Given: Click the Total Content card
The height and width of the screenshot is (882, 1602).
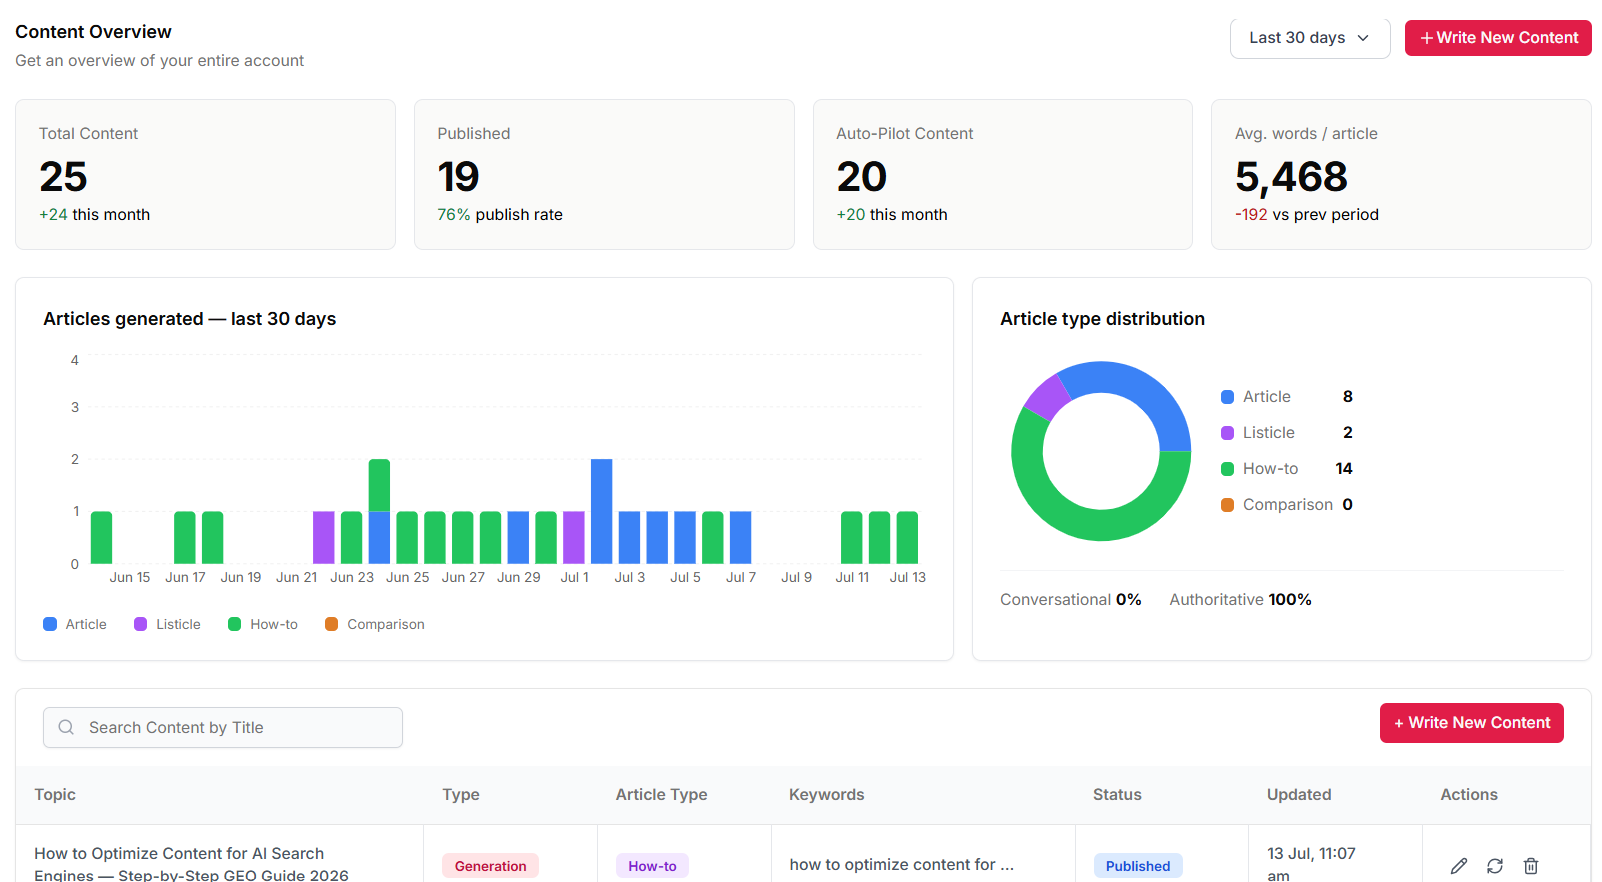Looking at the screenshot, I should click(x=205, y=174).
